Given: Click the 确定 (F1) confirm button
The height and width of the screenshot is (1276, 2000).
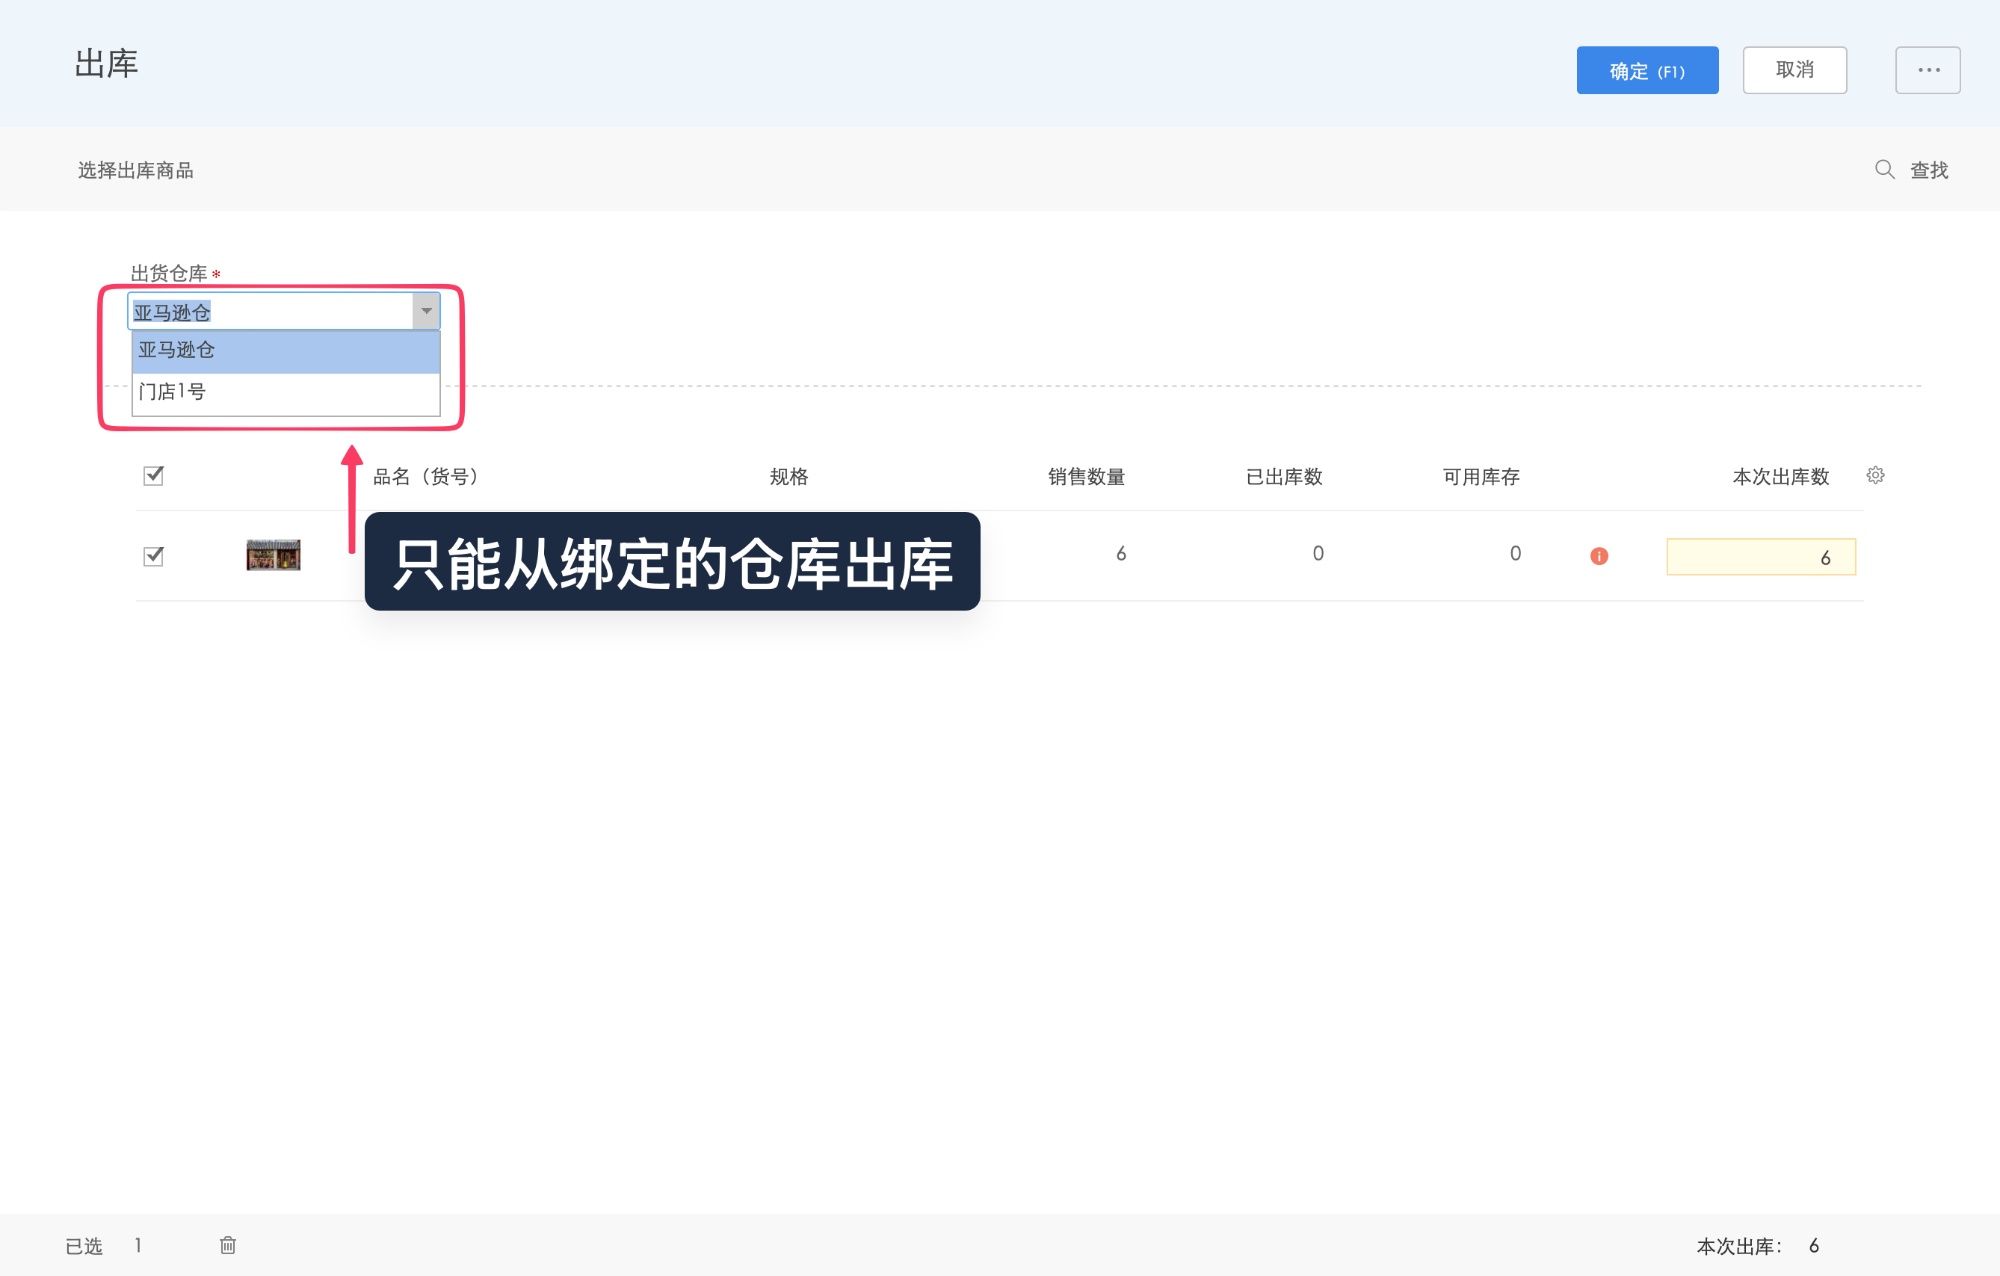Looking at the screenshot, I should [x=1647, y=70].
